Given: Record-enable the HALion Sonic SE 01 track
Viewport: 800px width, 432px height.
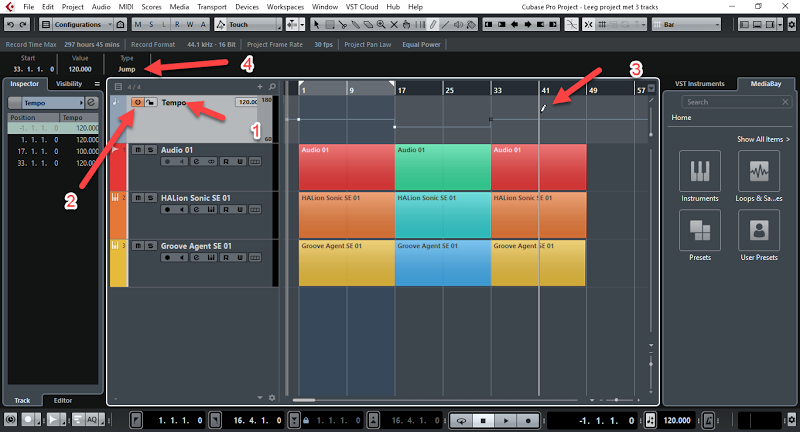Looking at the screenshot, I should click(167, 210).
